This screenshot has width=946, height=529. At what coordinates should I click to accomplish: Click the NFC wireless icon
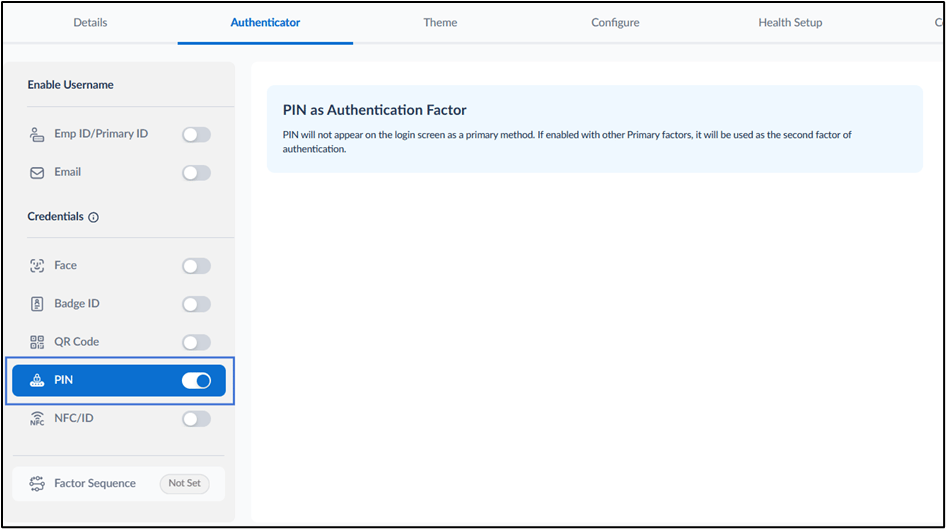(x=37, y=419)
